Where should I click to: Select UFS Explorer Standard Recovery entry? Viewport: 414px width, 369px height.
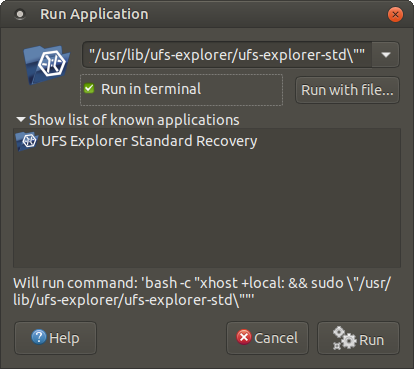(207, 141)
